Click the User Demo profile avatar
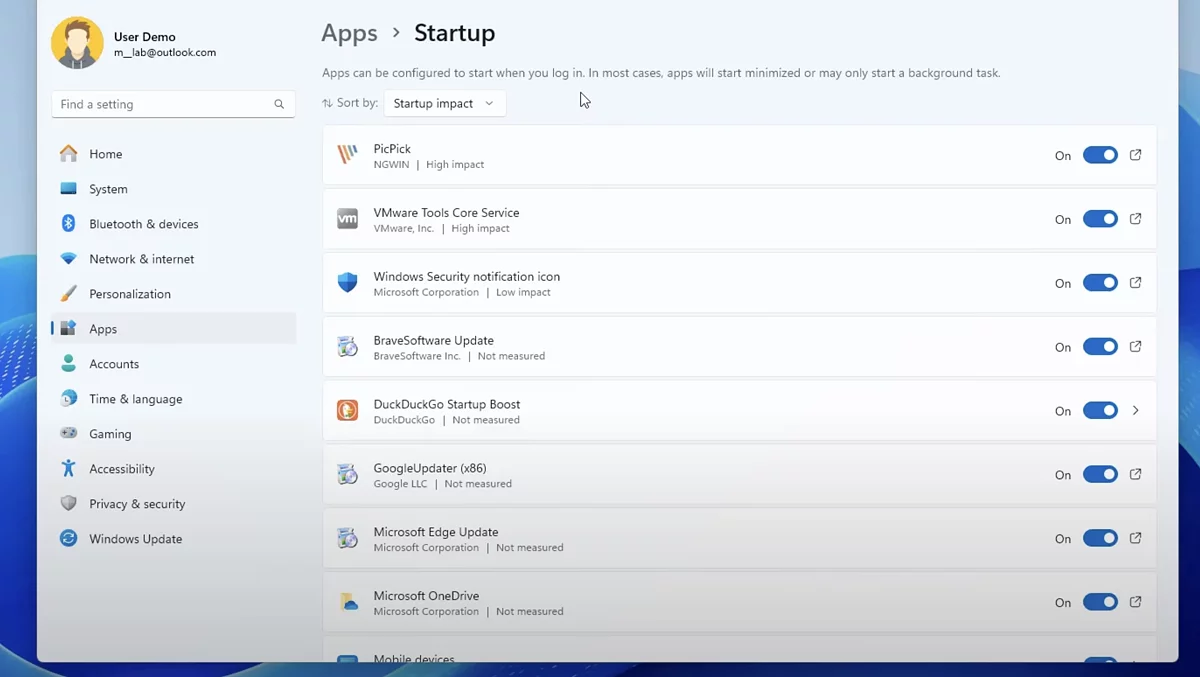 [x=77, y=43]
